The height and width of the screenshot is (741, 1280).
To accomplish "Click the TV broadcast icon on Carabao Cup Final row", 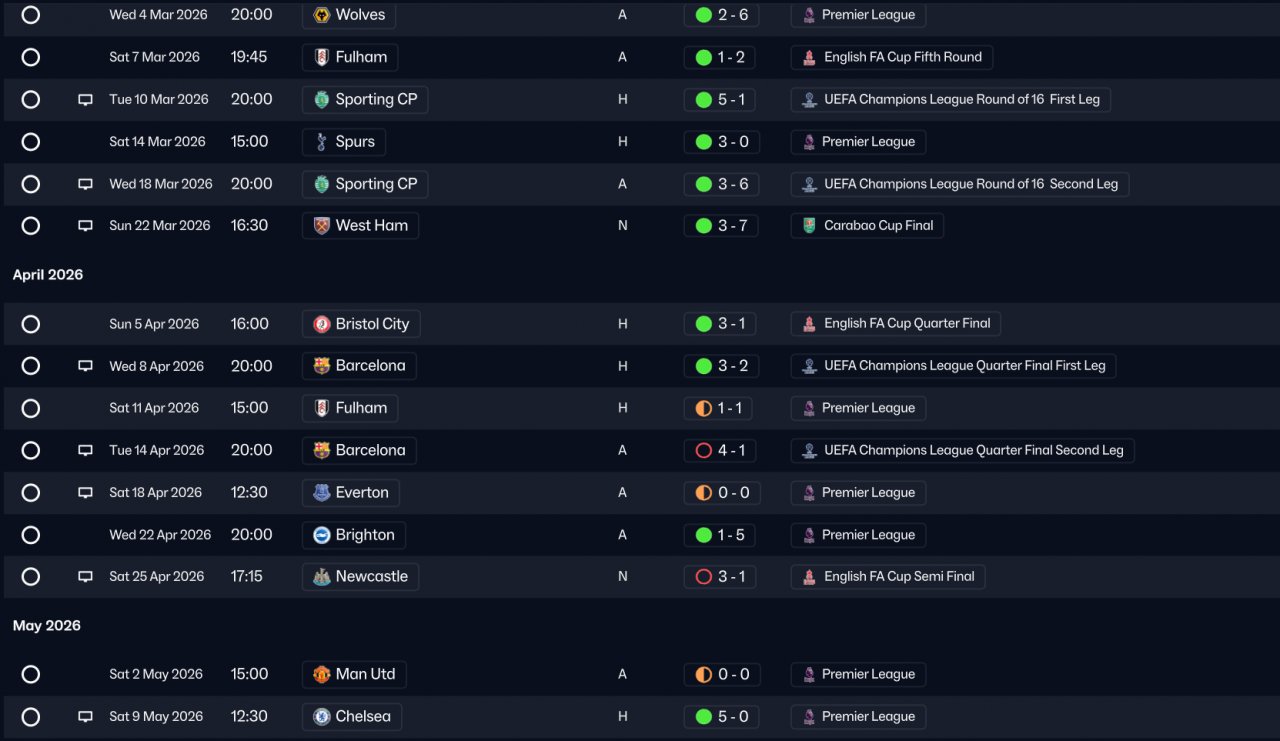I will click(86, 226).
